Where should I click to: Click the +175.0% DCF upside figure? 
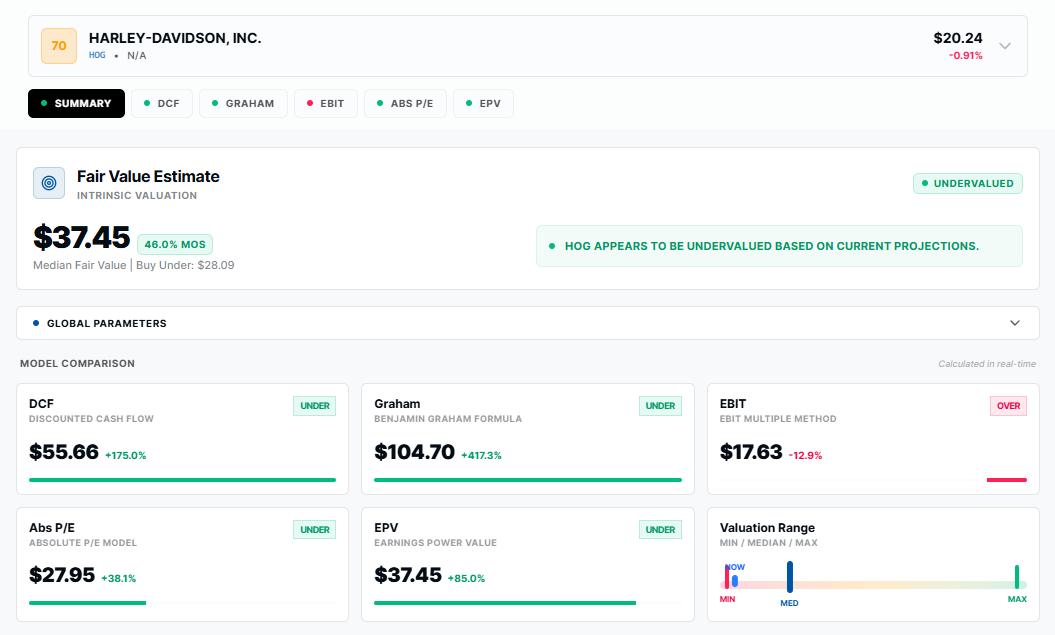pyautogui.click(x=126, y=455)
